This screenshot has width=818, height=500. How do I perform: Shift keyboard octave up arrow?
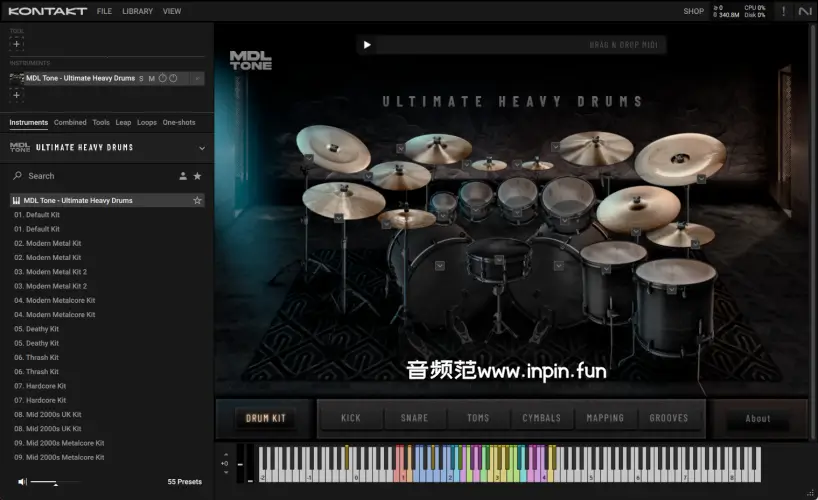225,455
